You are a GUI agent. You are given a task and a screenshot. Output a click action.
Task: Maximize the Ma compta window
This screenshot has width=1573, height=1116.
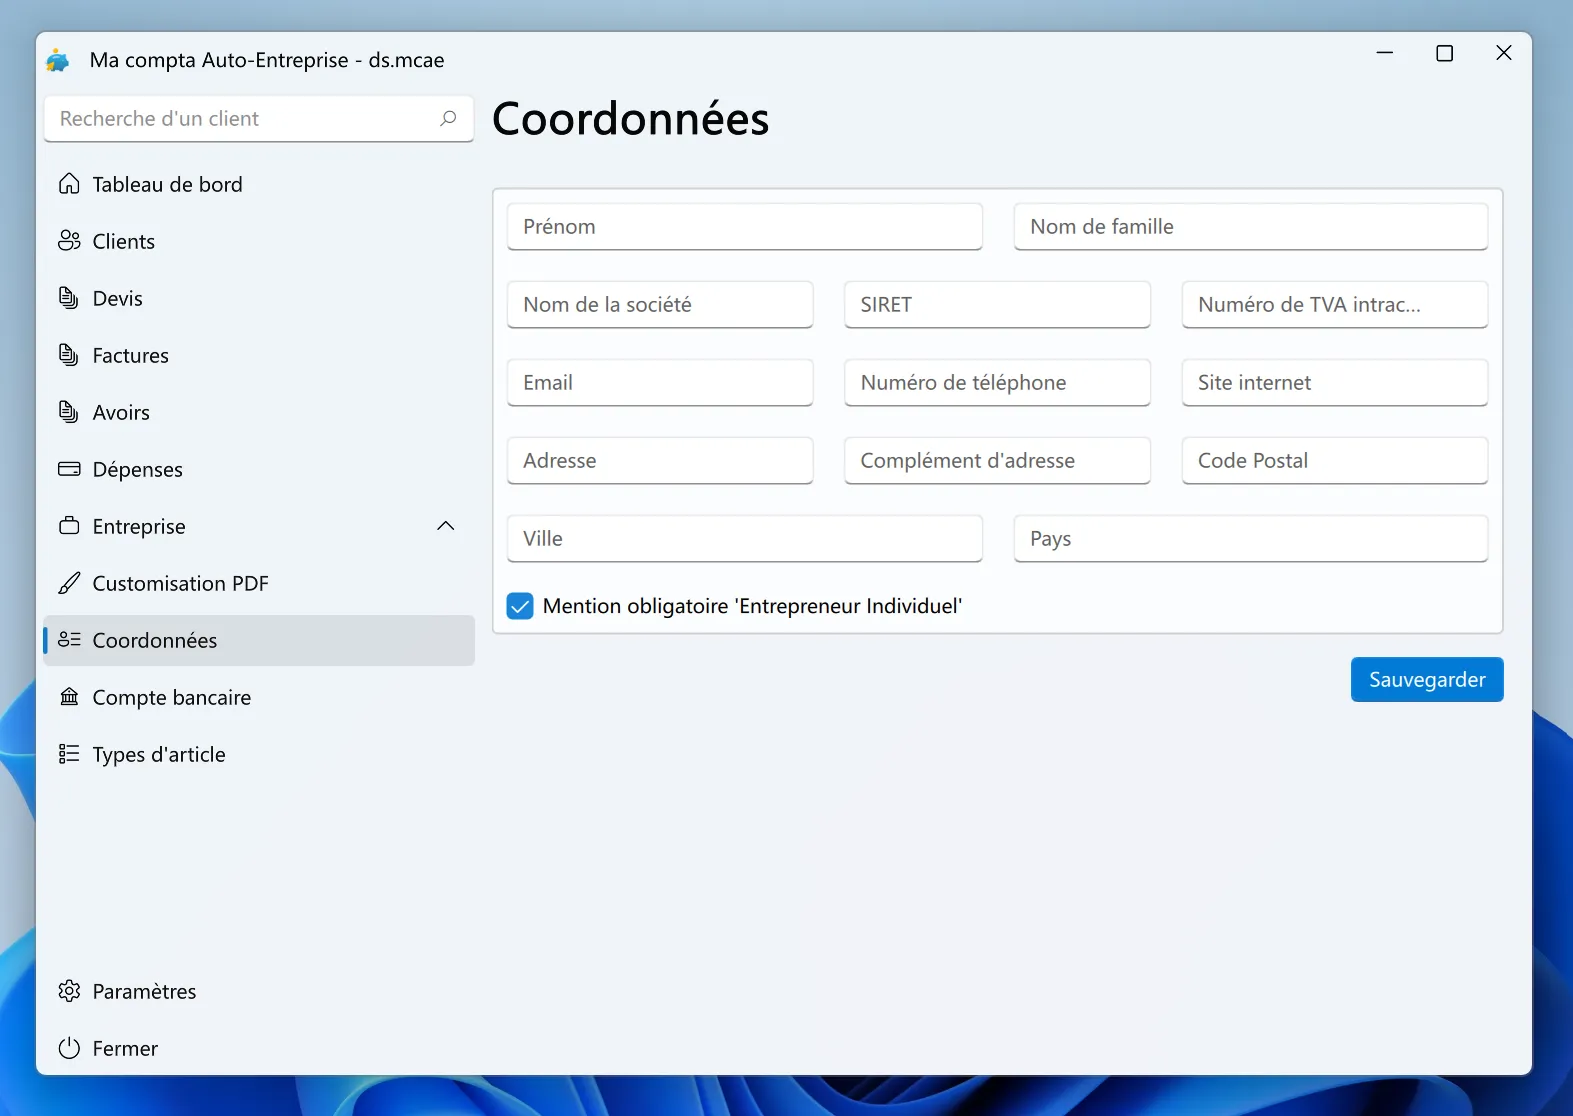(x=1445, y=53)
